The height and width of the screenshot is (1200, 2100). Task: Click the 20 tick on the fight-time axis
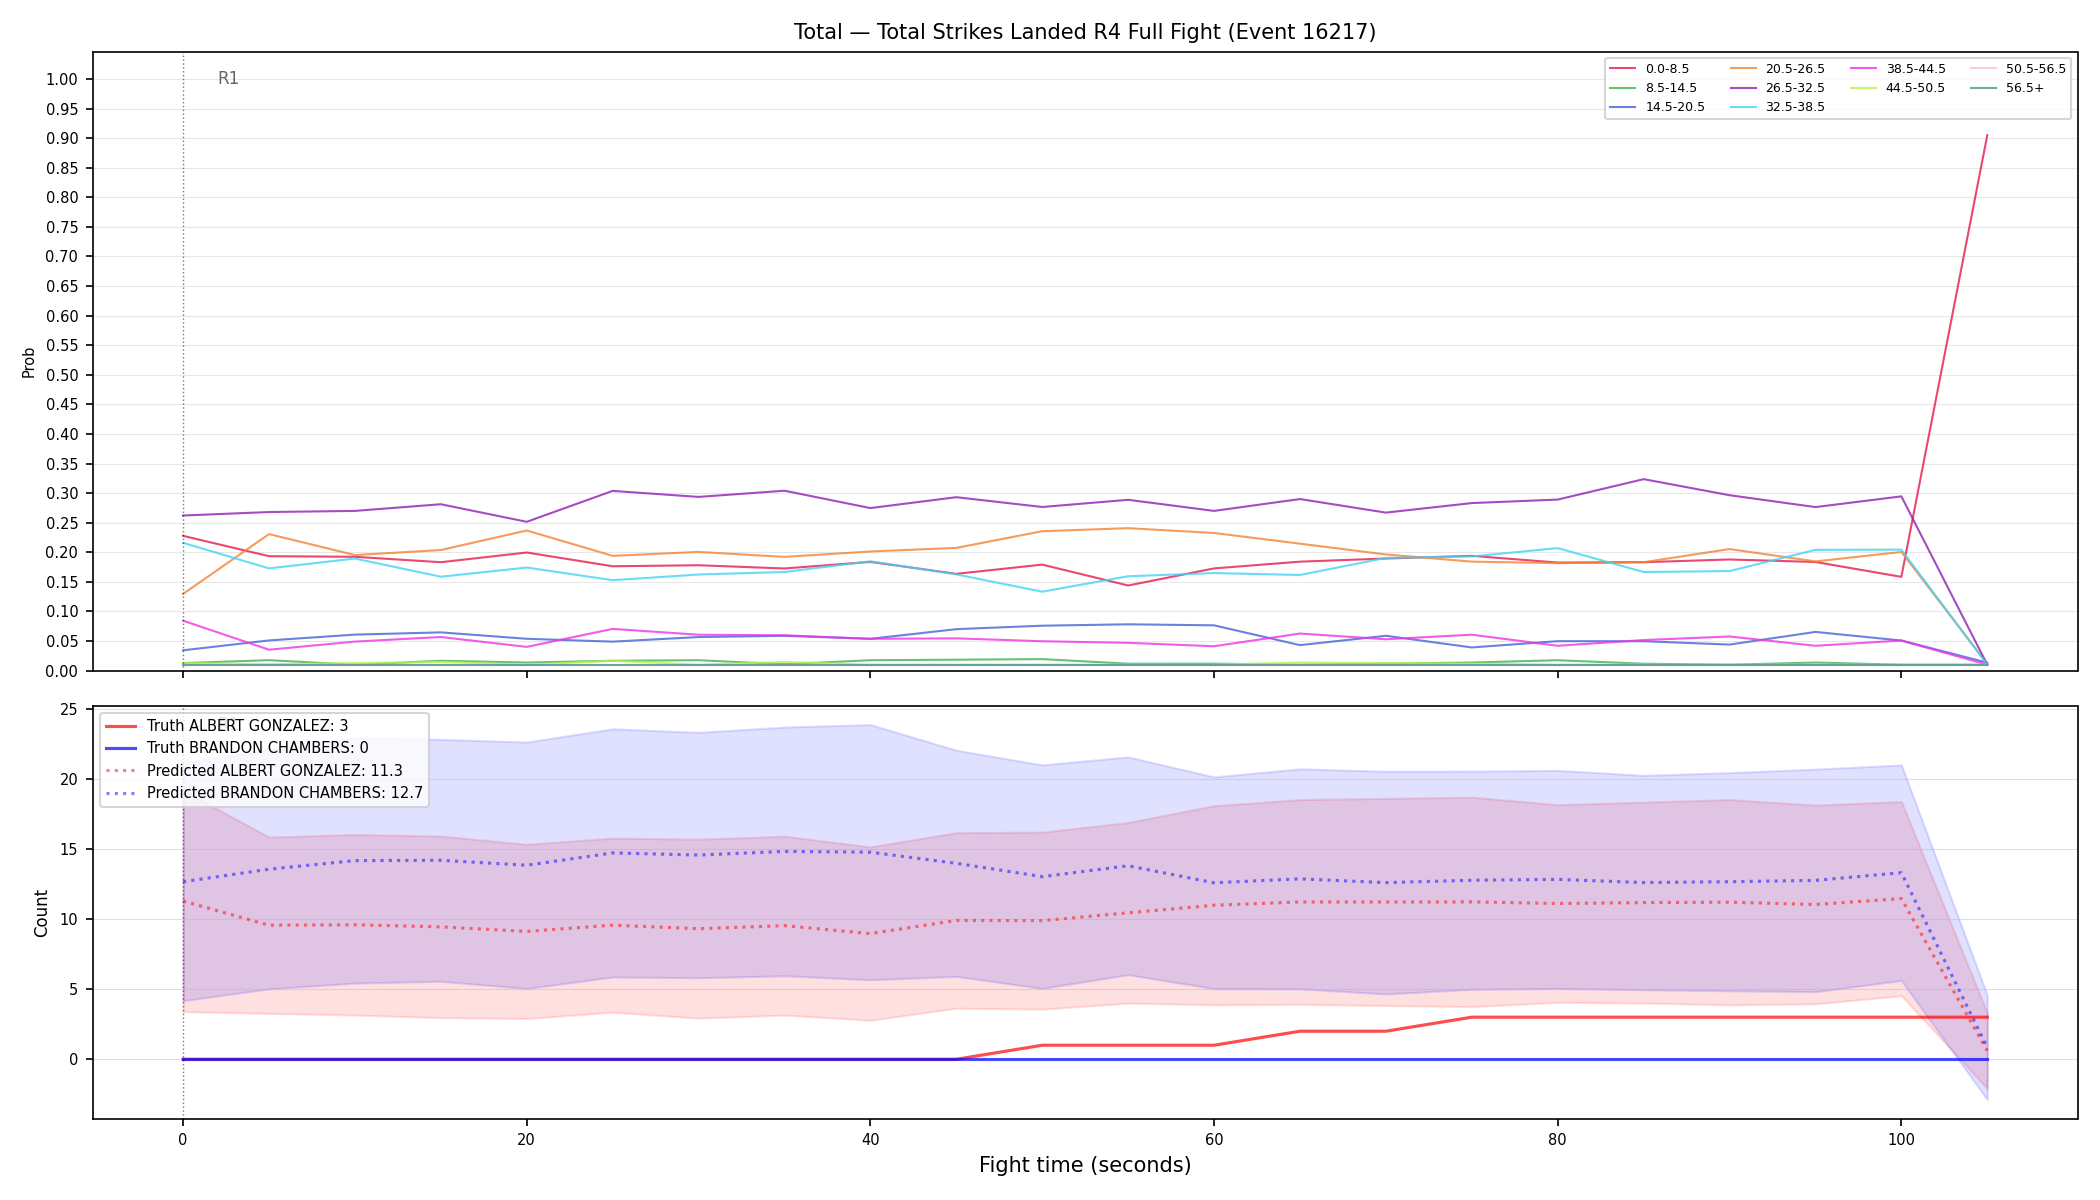pyautogui.click(x=526, y=1138)
